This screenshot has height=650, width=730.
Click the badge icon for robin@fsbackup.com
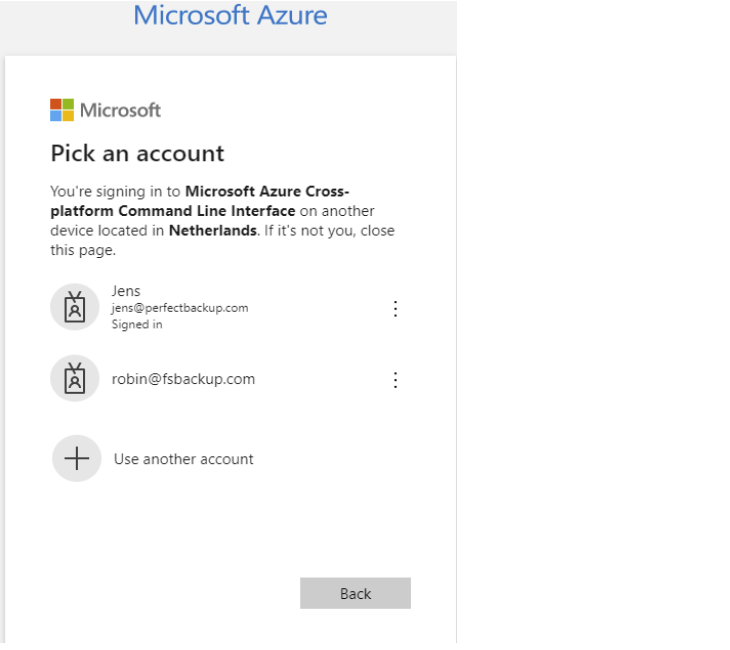click(x=74, y=378)
